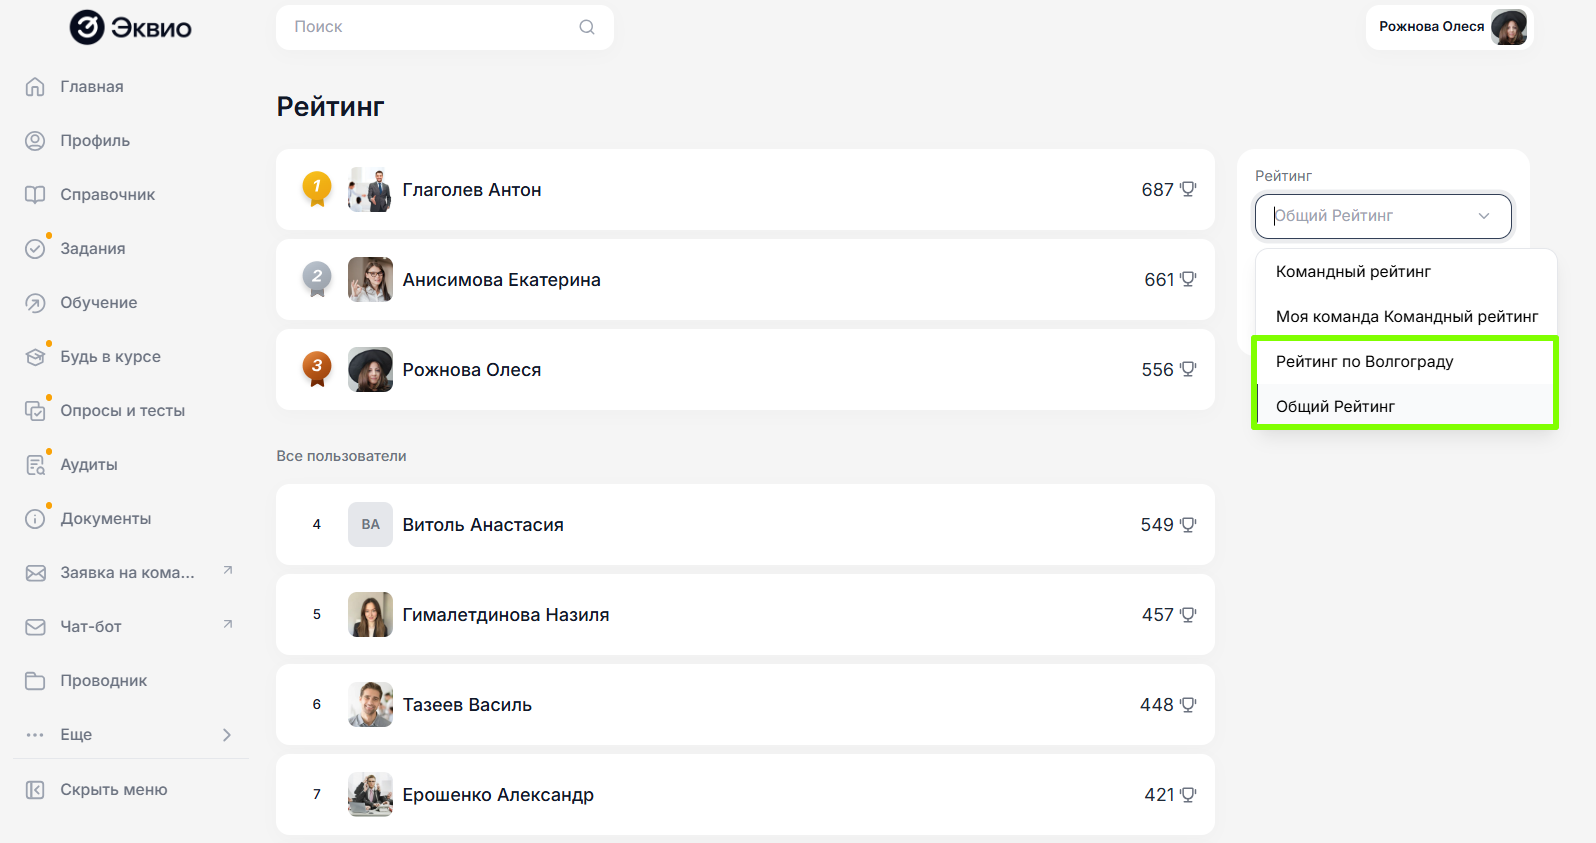Click the Чат-бот envelope icon
Viewport: 1596px width, 843px height.
point(35,627)
